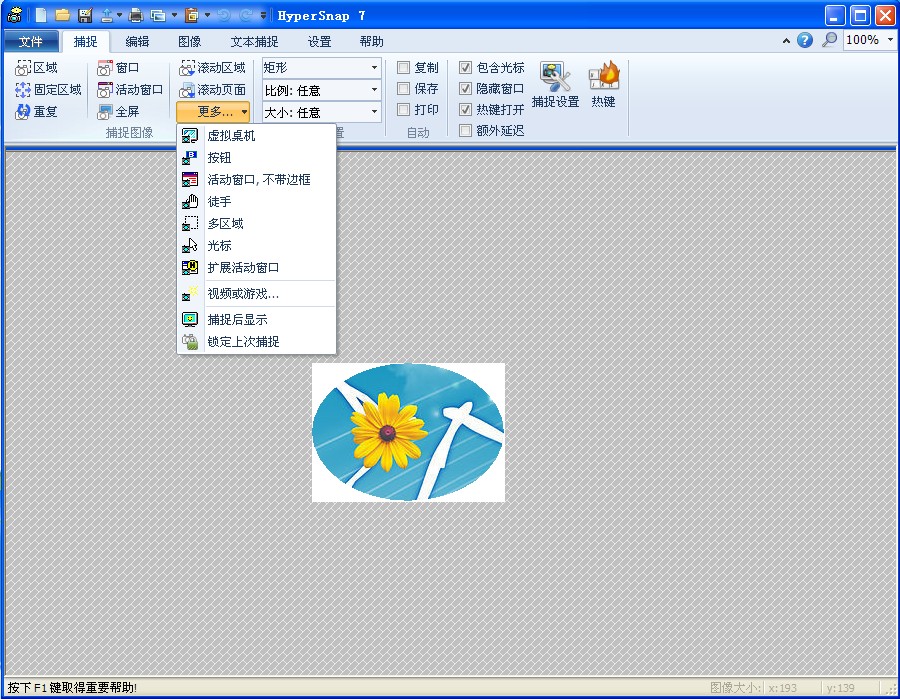
Task: Click 重复 repeat capture
Action: point(37,111)
